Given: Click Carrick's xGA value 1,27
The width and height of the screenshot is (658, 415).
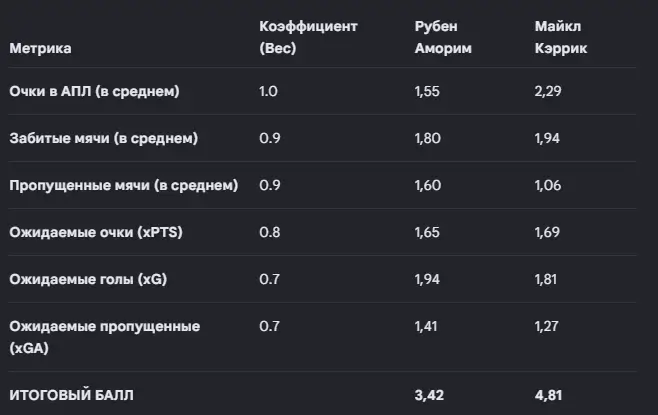Looking at the screenshot, I should pos(546,326).
